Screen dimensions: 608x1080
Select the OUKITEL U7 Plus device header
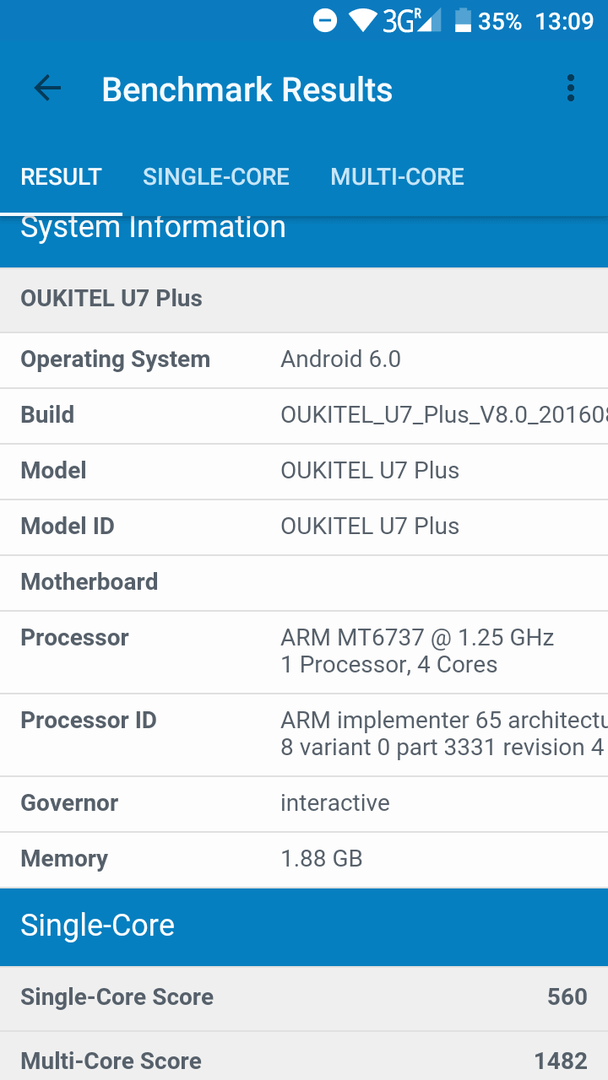coord(304,299)
